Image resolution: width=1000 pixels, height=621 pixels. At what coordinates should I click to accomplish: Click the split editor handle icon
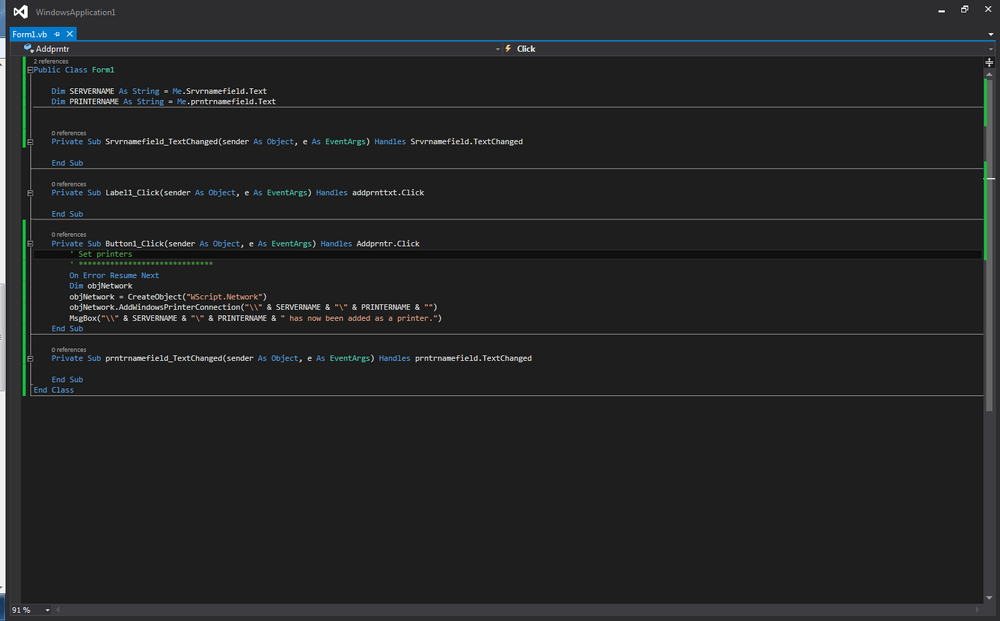click(x=989, y=62)
